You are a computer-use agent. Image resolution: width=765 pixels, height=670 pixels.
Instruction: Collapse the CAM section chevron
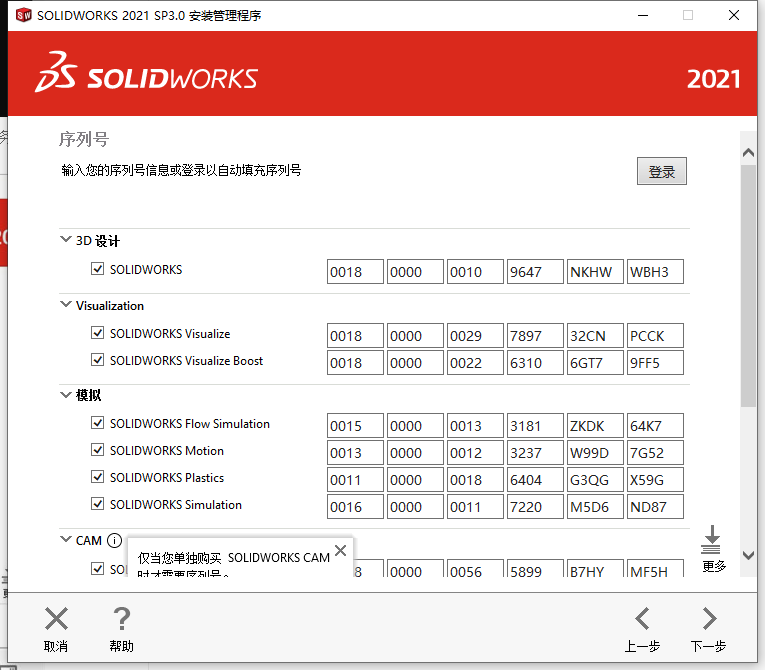click(66, 540)
